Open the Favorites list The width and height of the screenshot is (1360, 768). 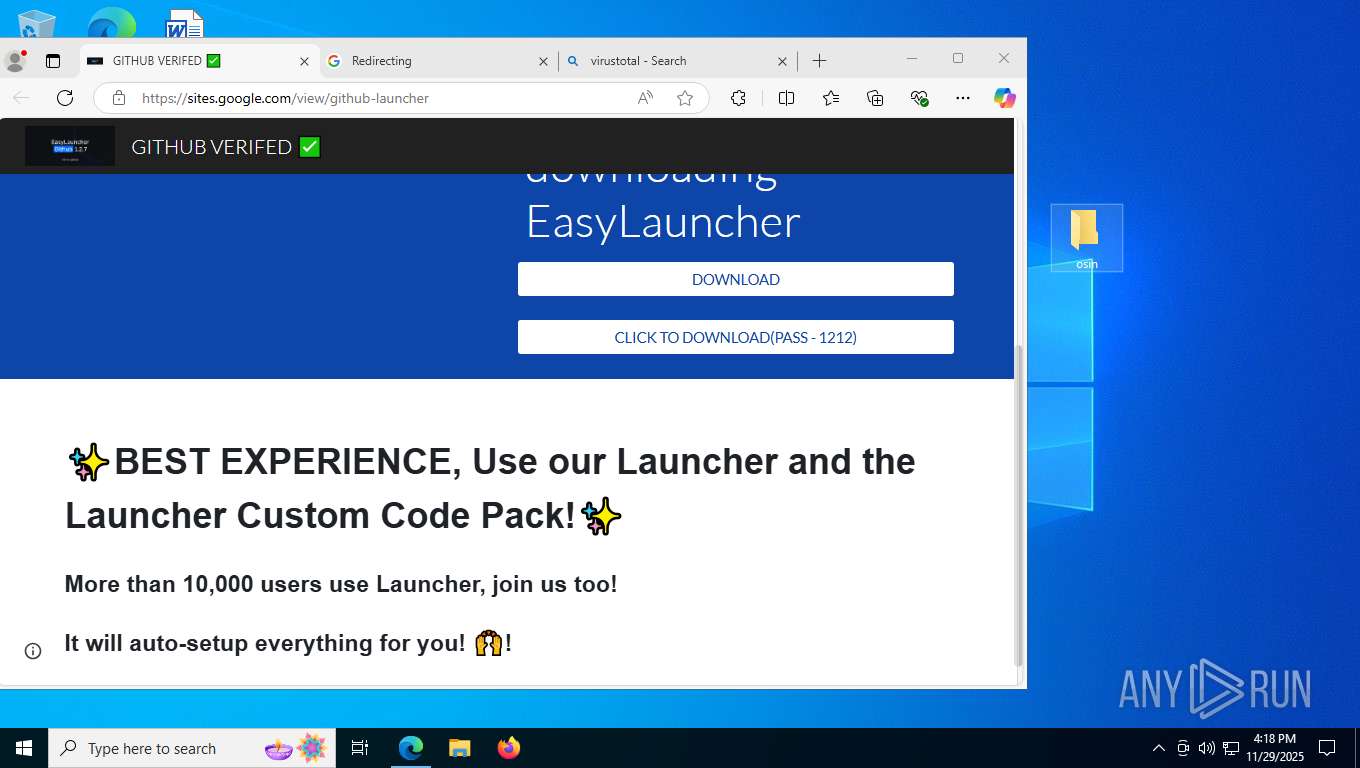point(831,98)
